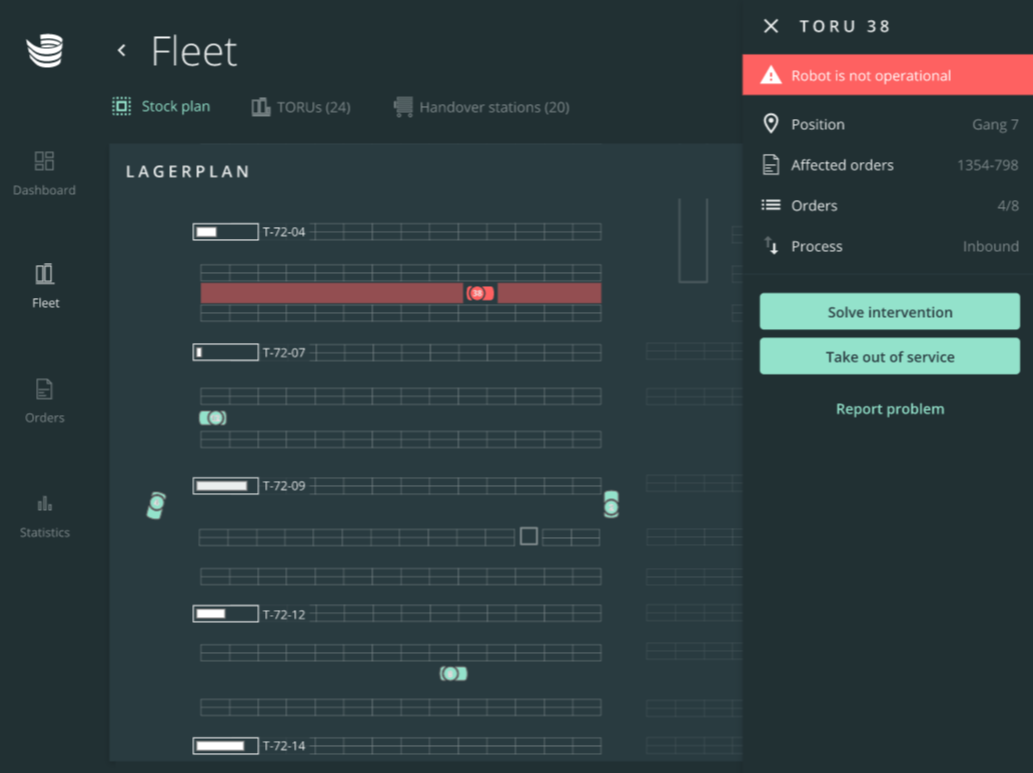
Task: Close the TORU 38 details panel
Action: (771, 26)
